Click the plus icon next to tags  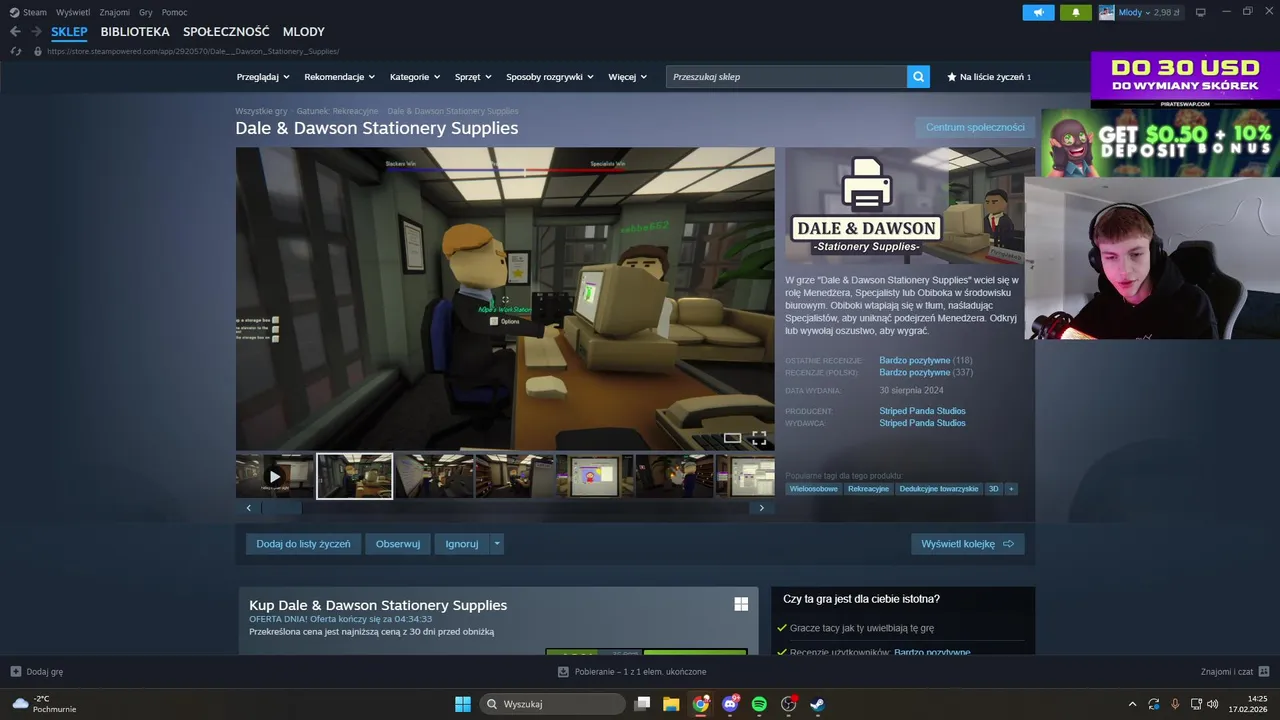point(1011,489)
